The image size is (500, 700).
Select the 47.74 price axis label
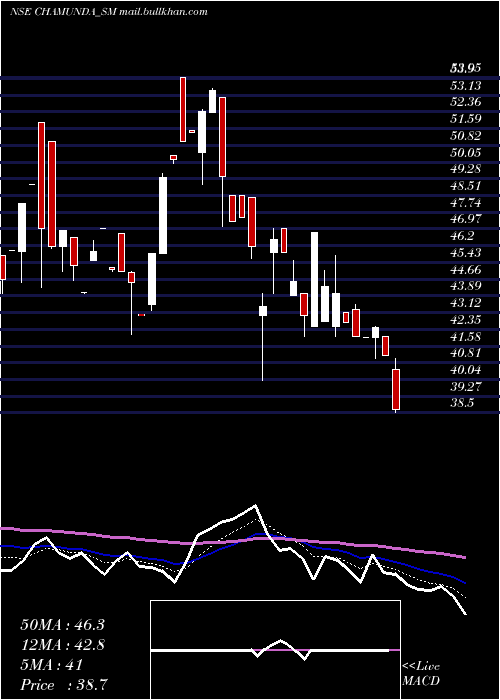[466, 202]
